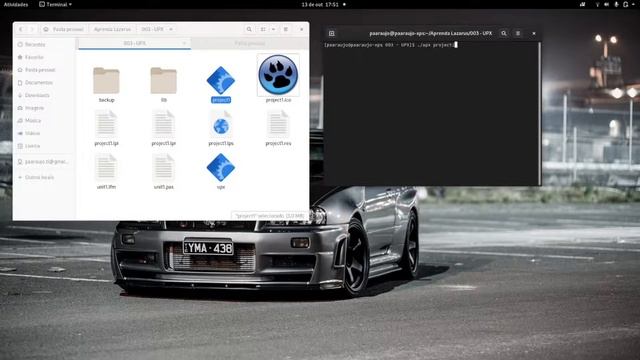The height and width of the screenshot is (360, 640).
Task: Open the Terminal app menu in top bar
Action: coord(56,4)
